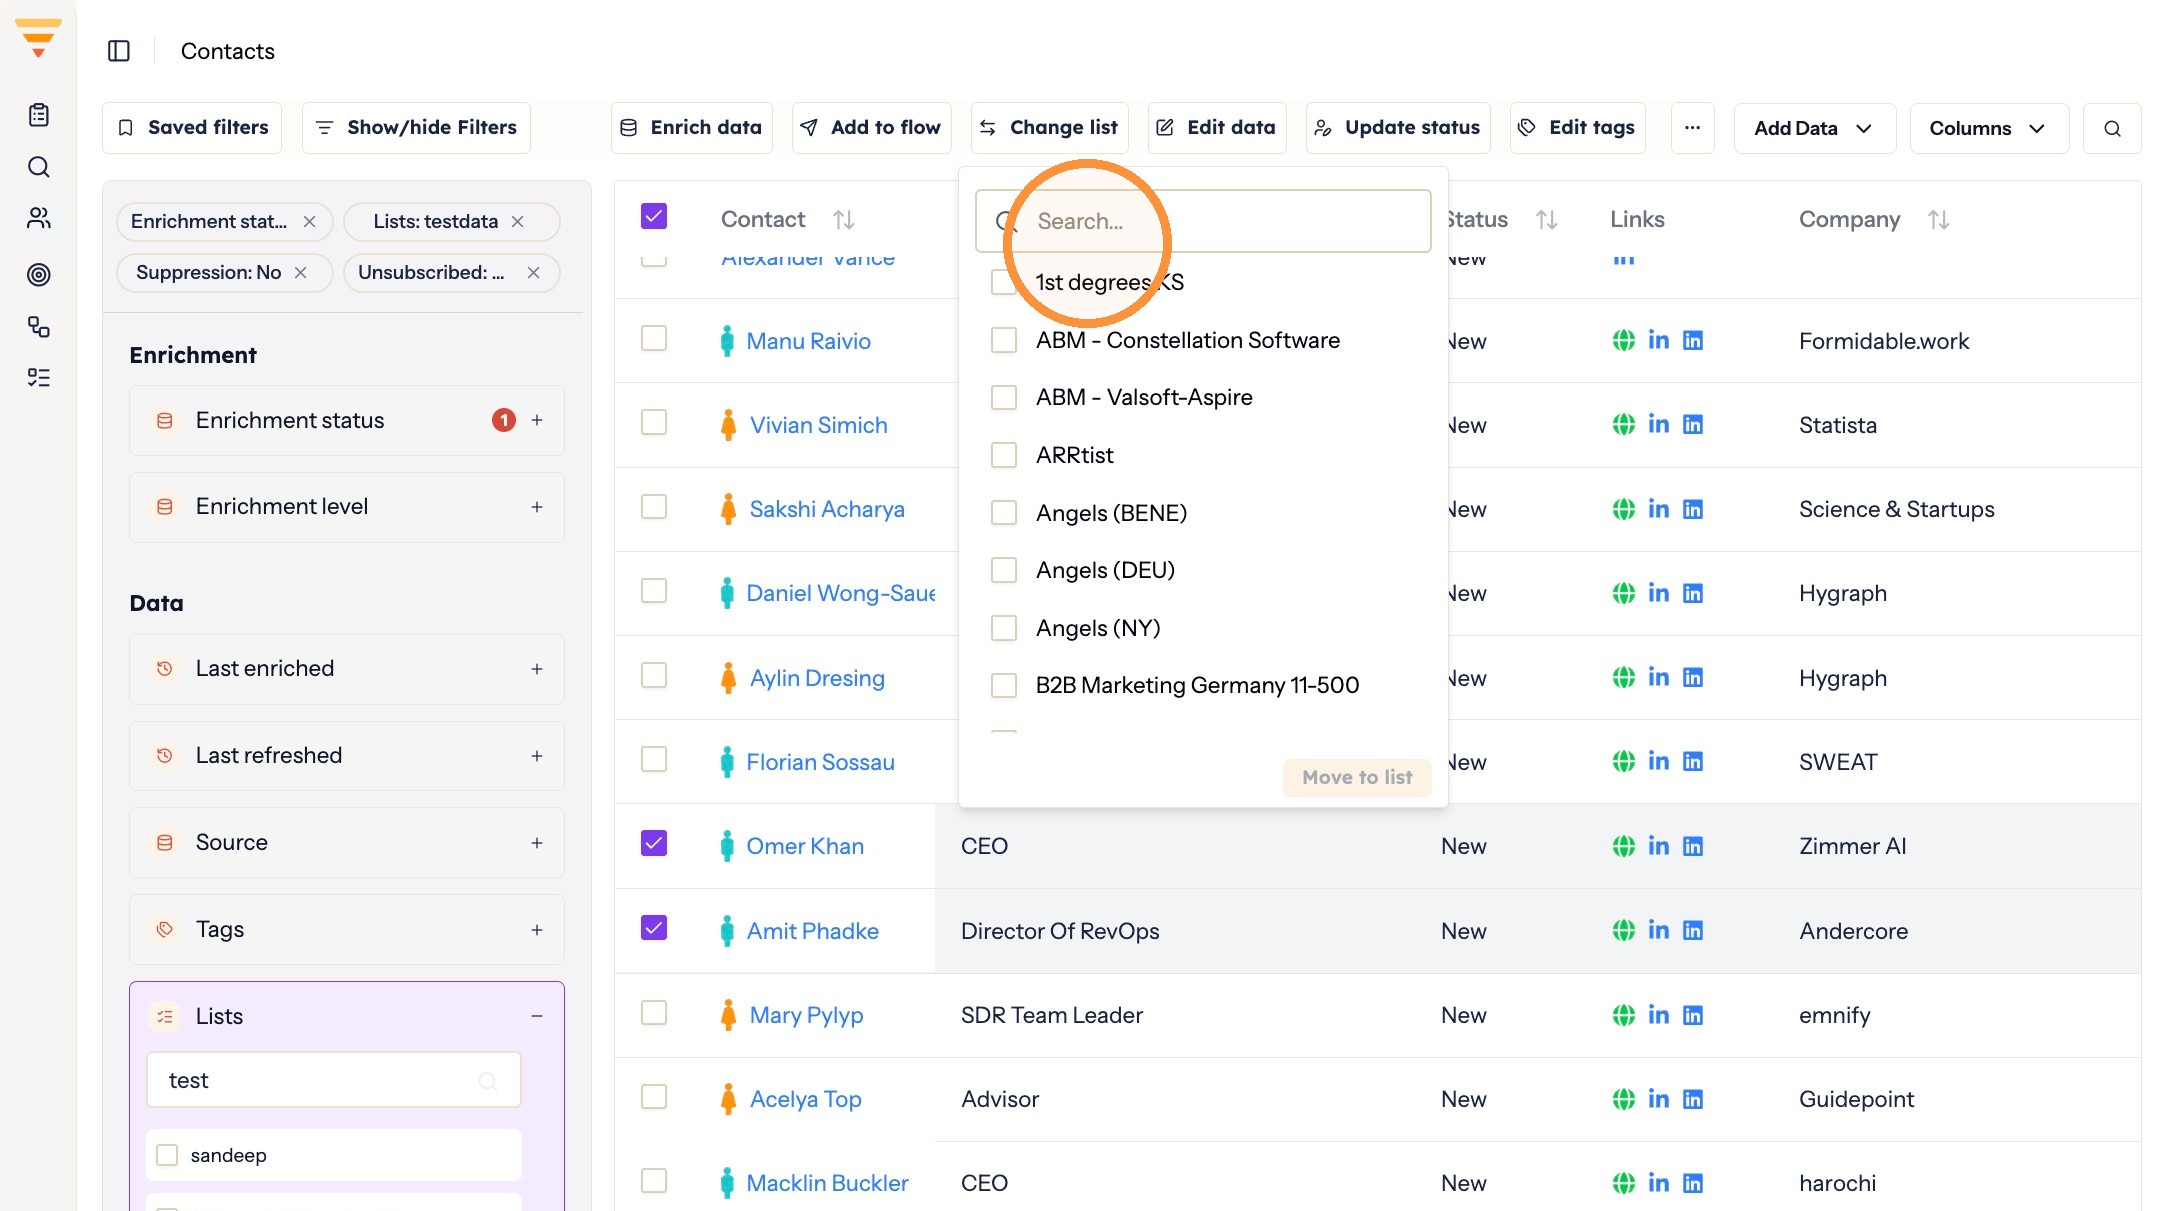Check the Angels (NY) list option
2168x1211 pixels.
(1004, 628)
